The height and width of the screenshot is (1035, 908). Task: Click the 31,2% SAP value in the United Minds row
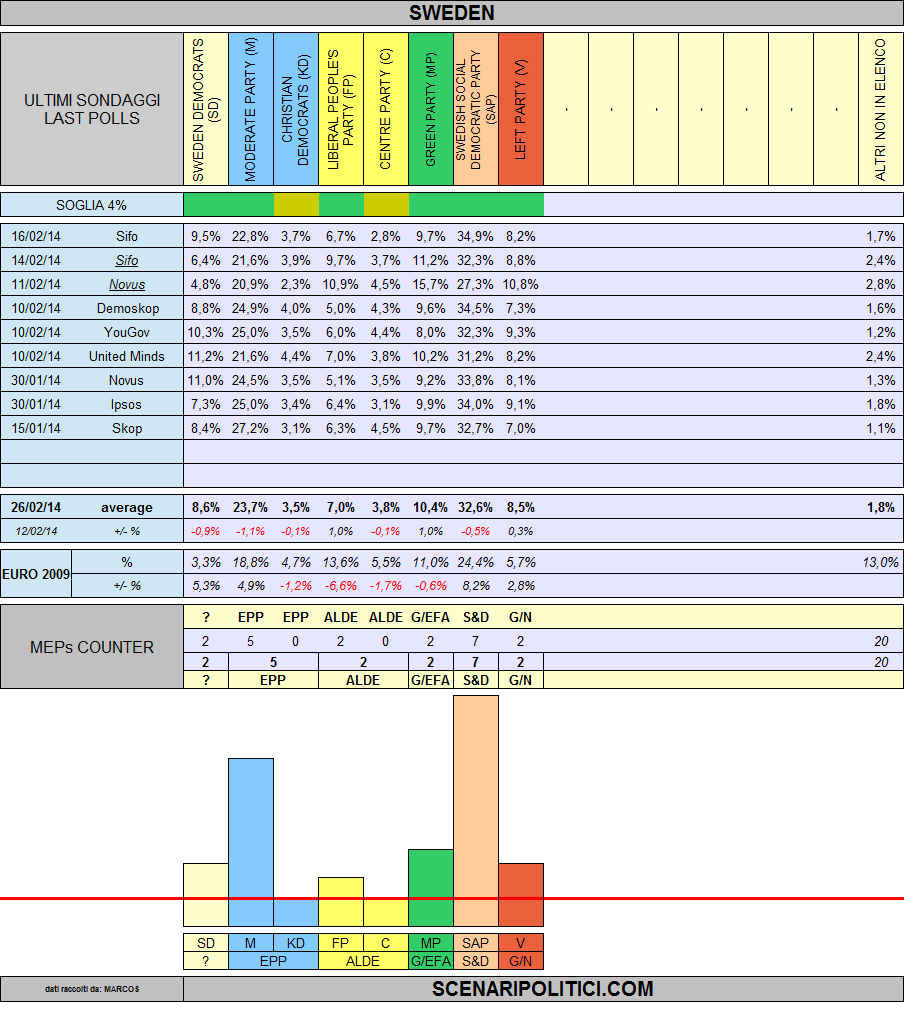pyautogui.click(x=475, y=356)
